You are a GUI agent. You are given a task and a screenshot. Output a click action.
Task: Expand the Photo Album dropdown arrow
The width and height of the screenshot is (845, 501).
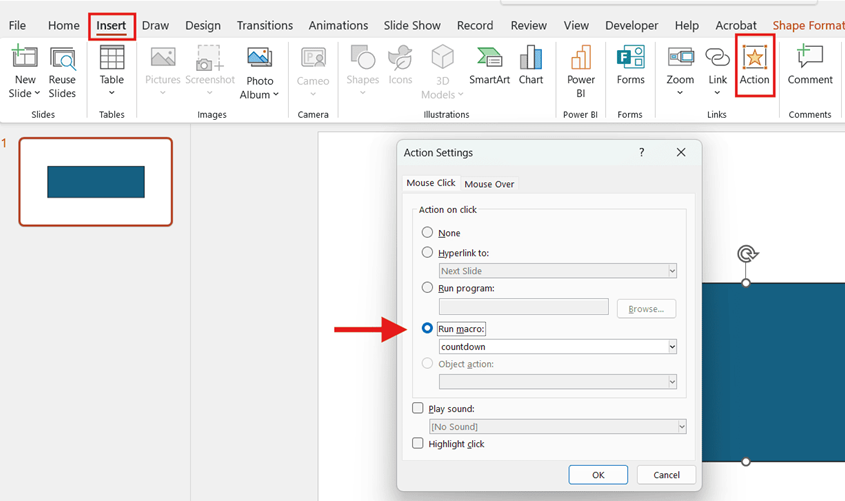click(275, 95)
